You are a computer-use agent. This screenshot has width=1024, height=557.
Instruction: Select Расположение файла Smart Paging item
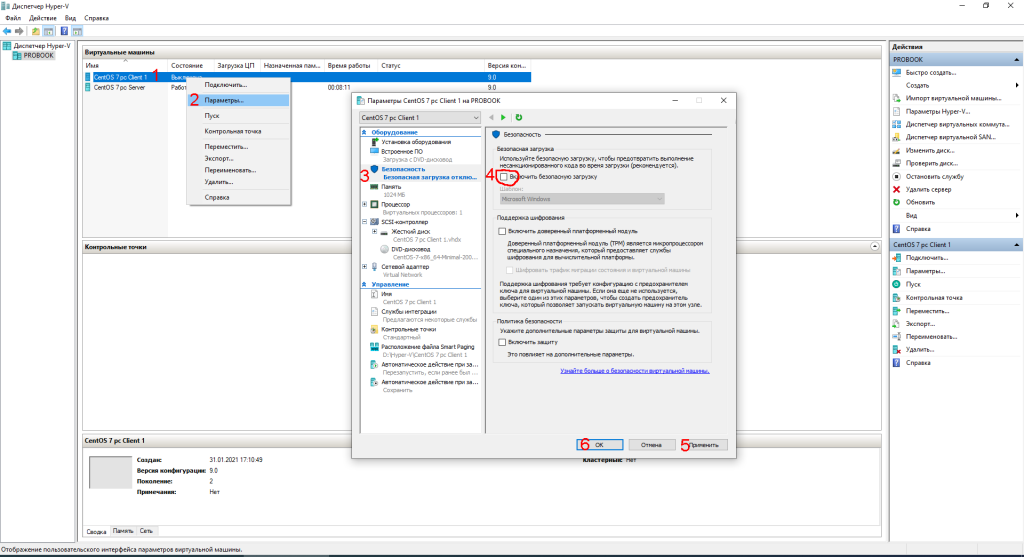[428, 347]
